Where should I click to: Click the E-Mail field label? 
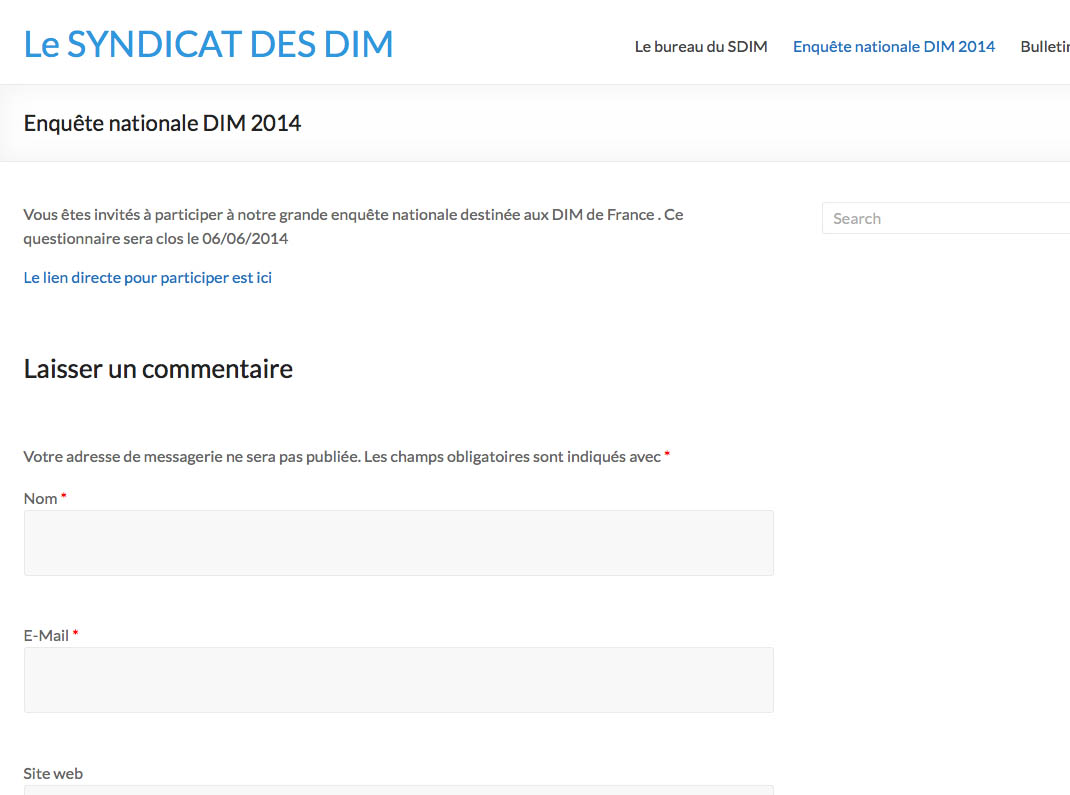click(46, 635)
